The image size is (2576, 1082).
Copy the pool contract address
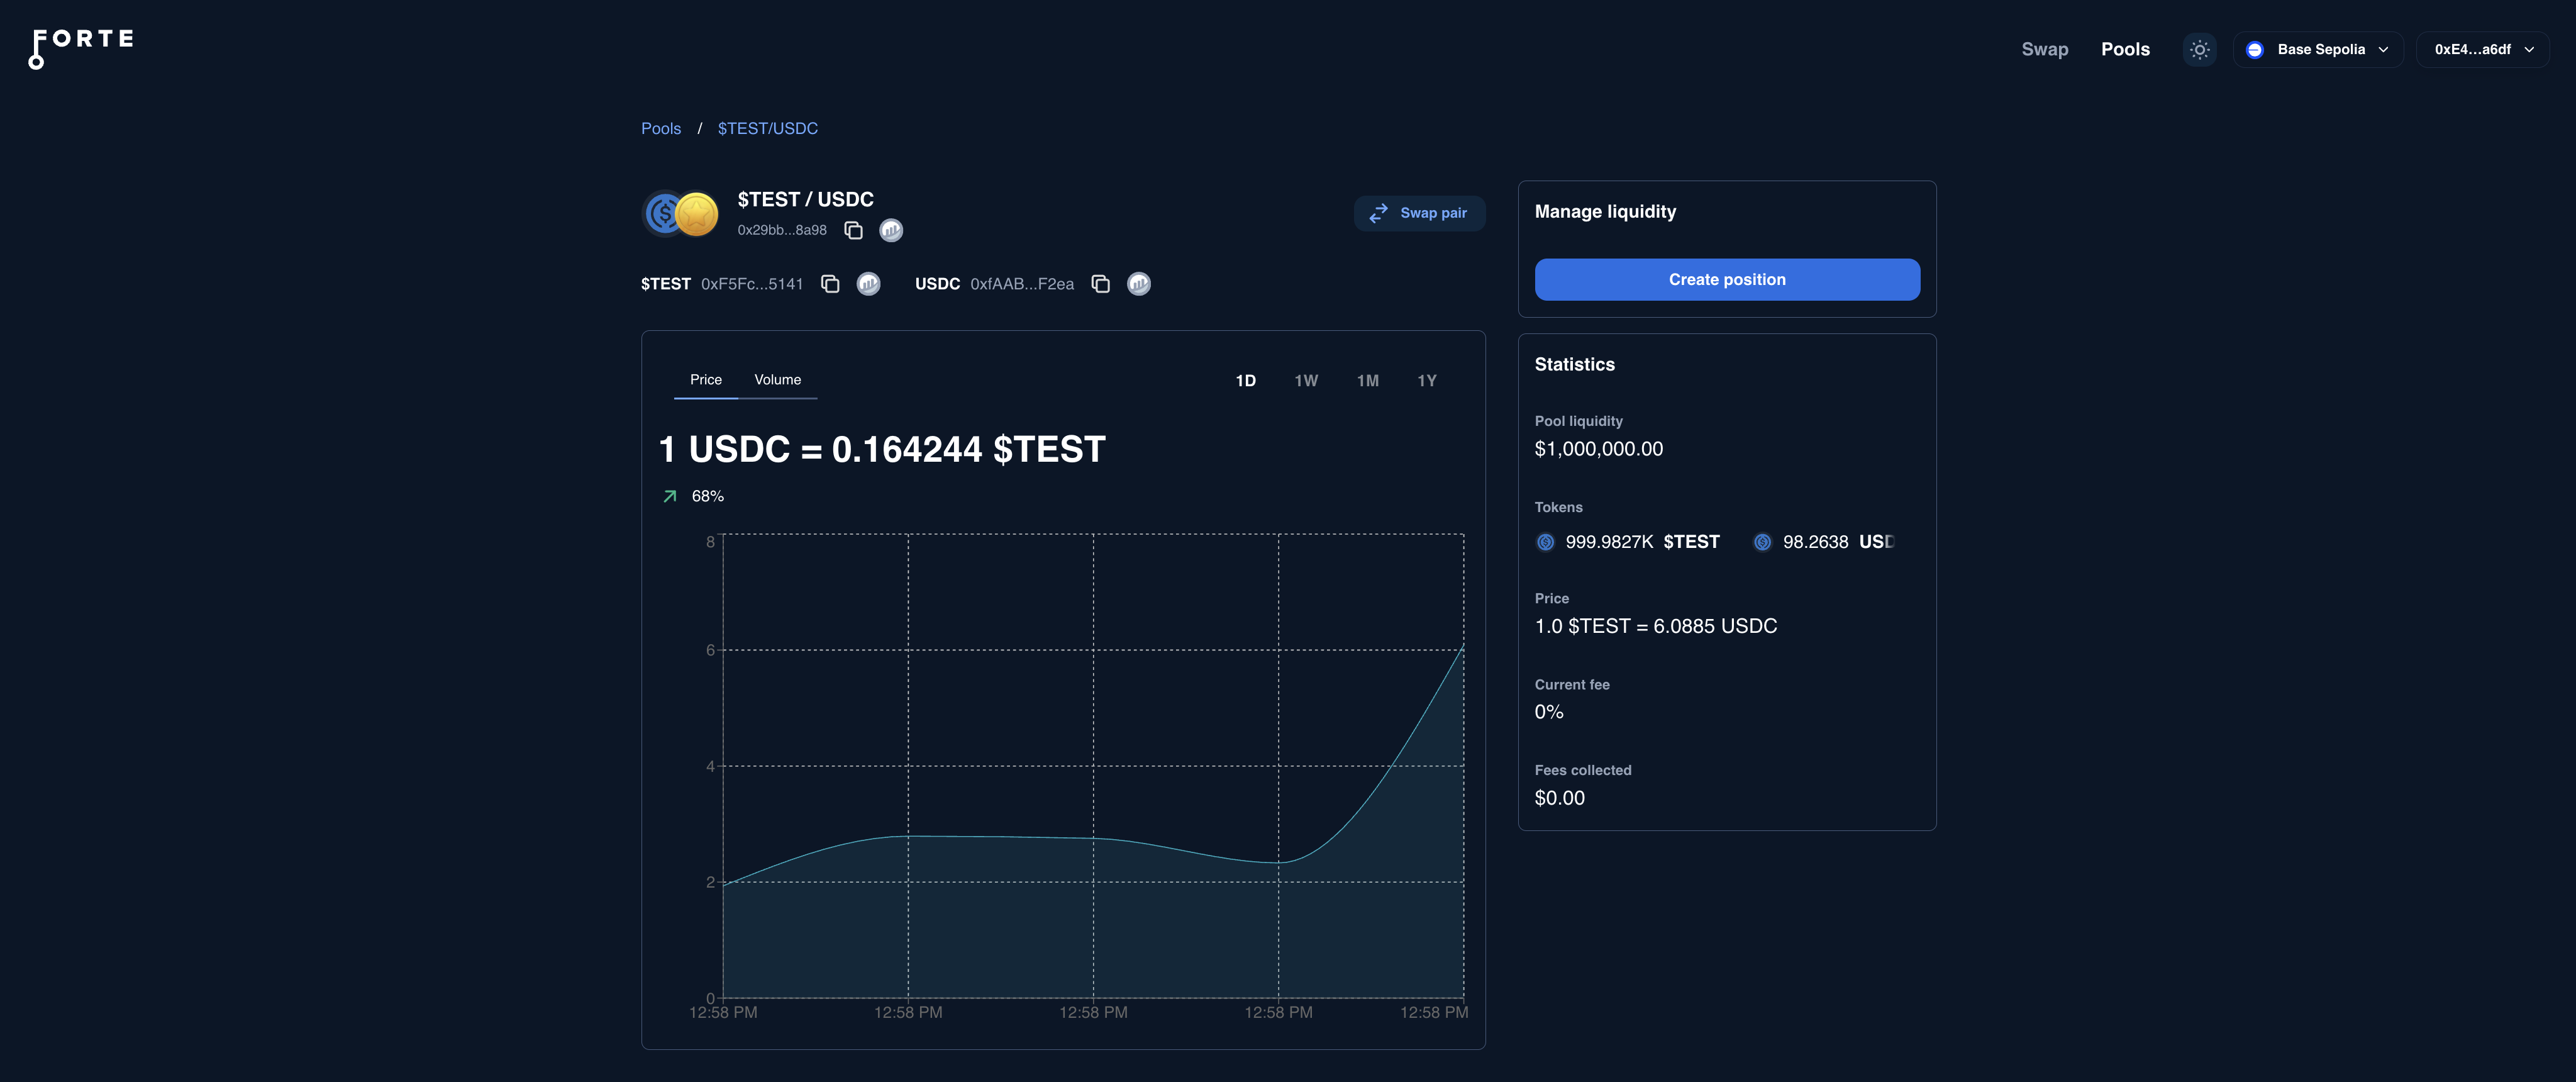(853, 230)
